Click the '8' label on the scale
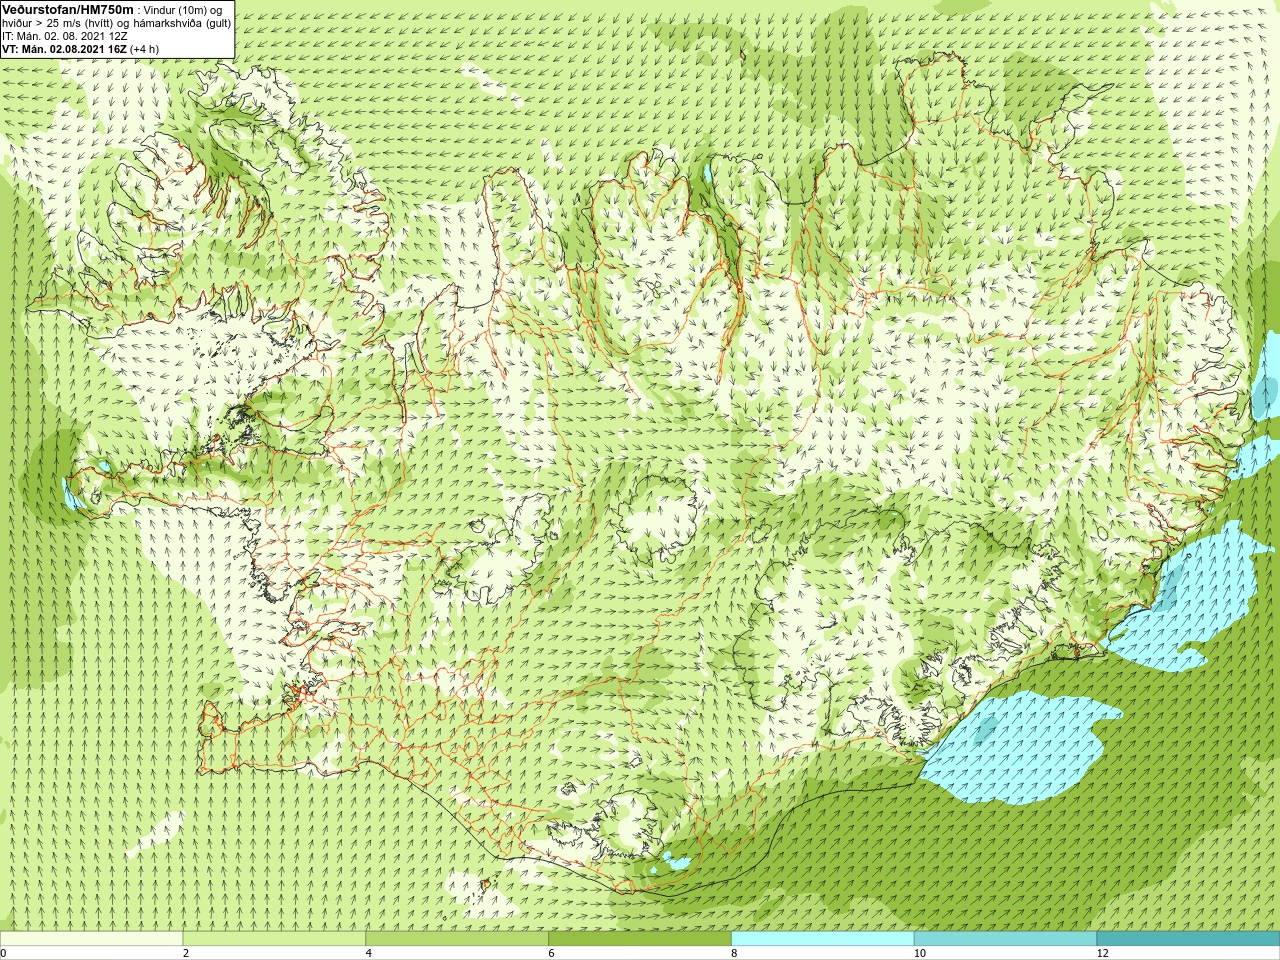Viewport: 1280px width, 960px height. 734,953
